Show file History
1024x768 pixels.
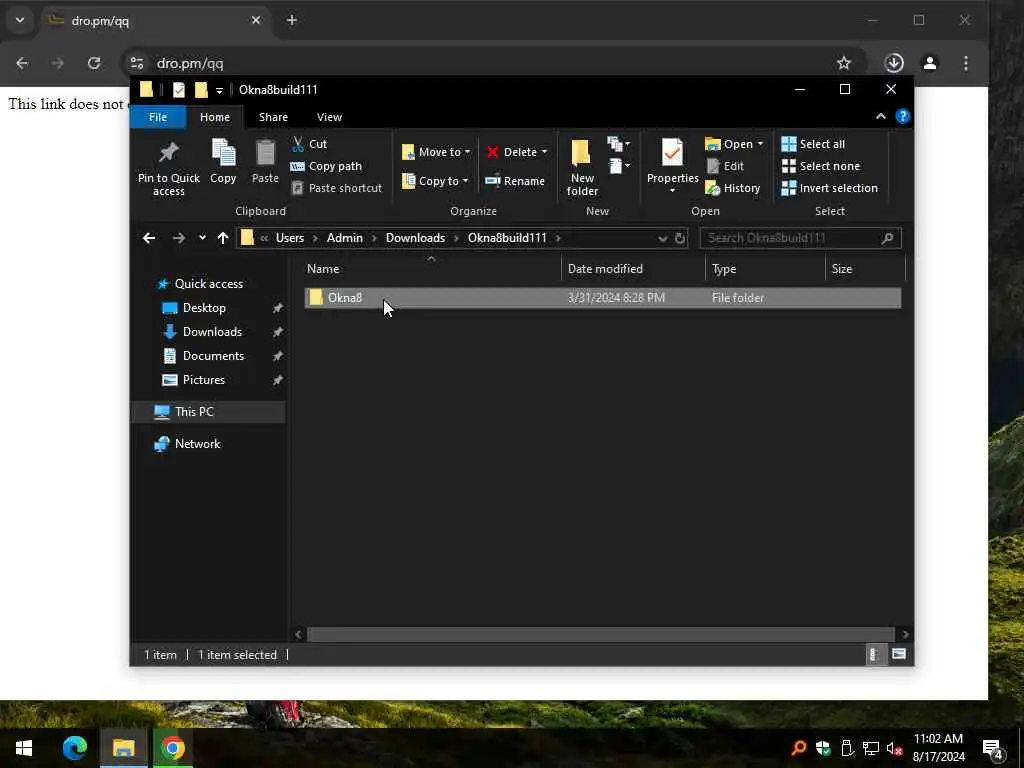click(733, 188)
